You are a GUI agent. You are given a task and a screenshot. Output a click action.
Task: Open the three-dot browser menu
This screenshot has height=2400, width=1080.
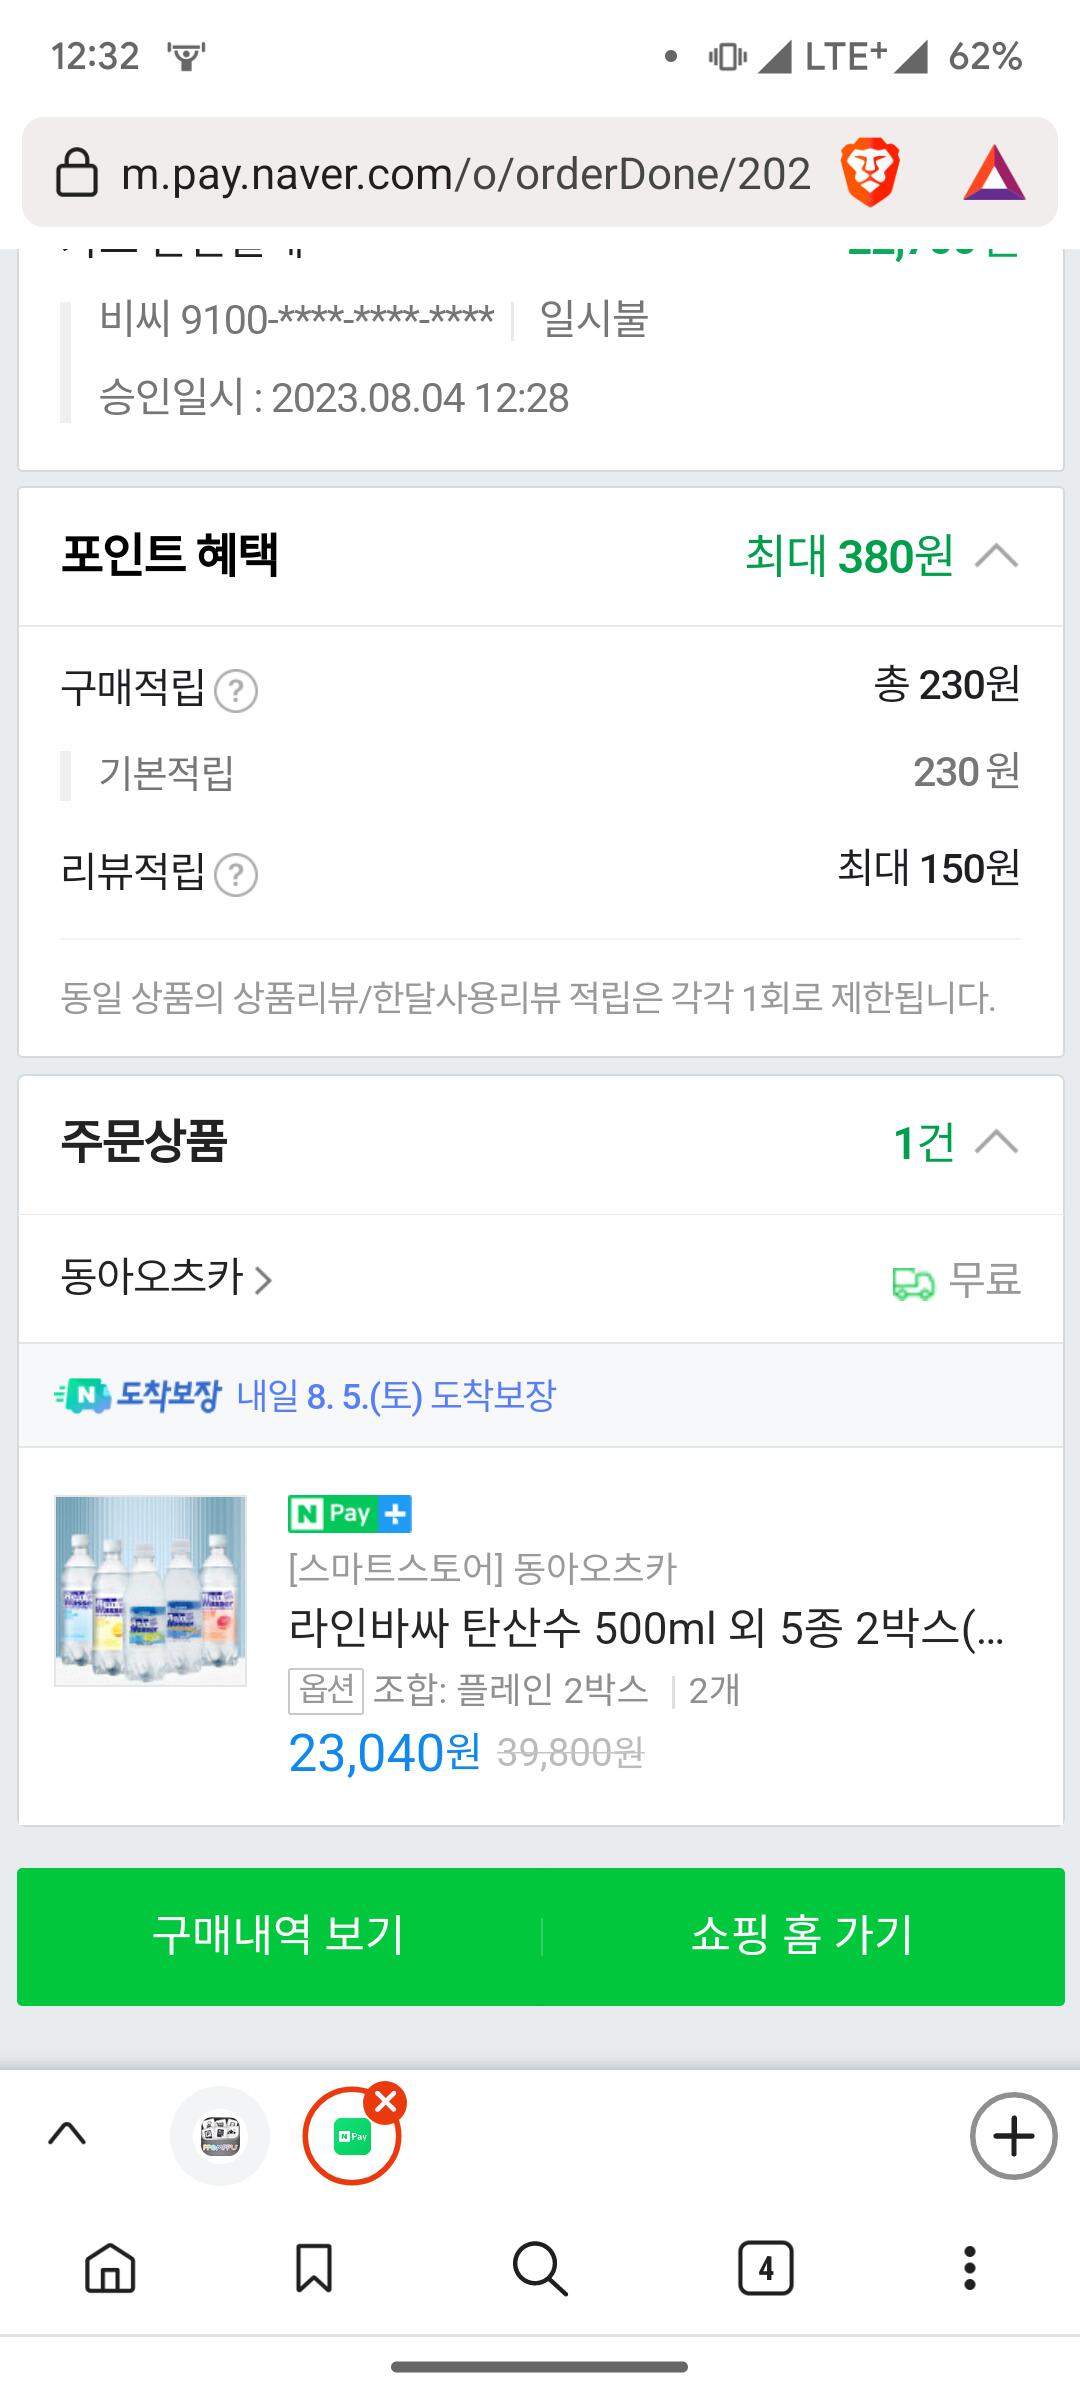click(969, 2266)
